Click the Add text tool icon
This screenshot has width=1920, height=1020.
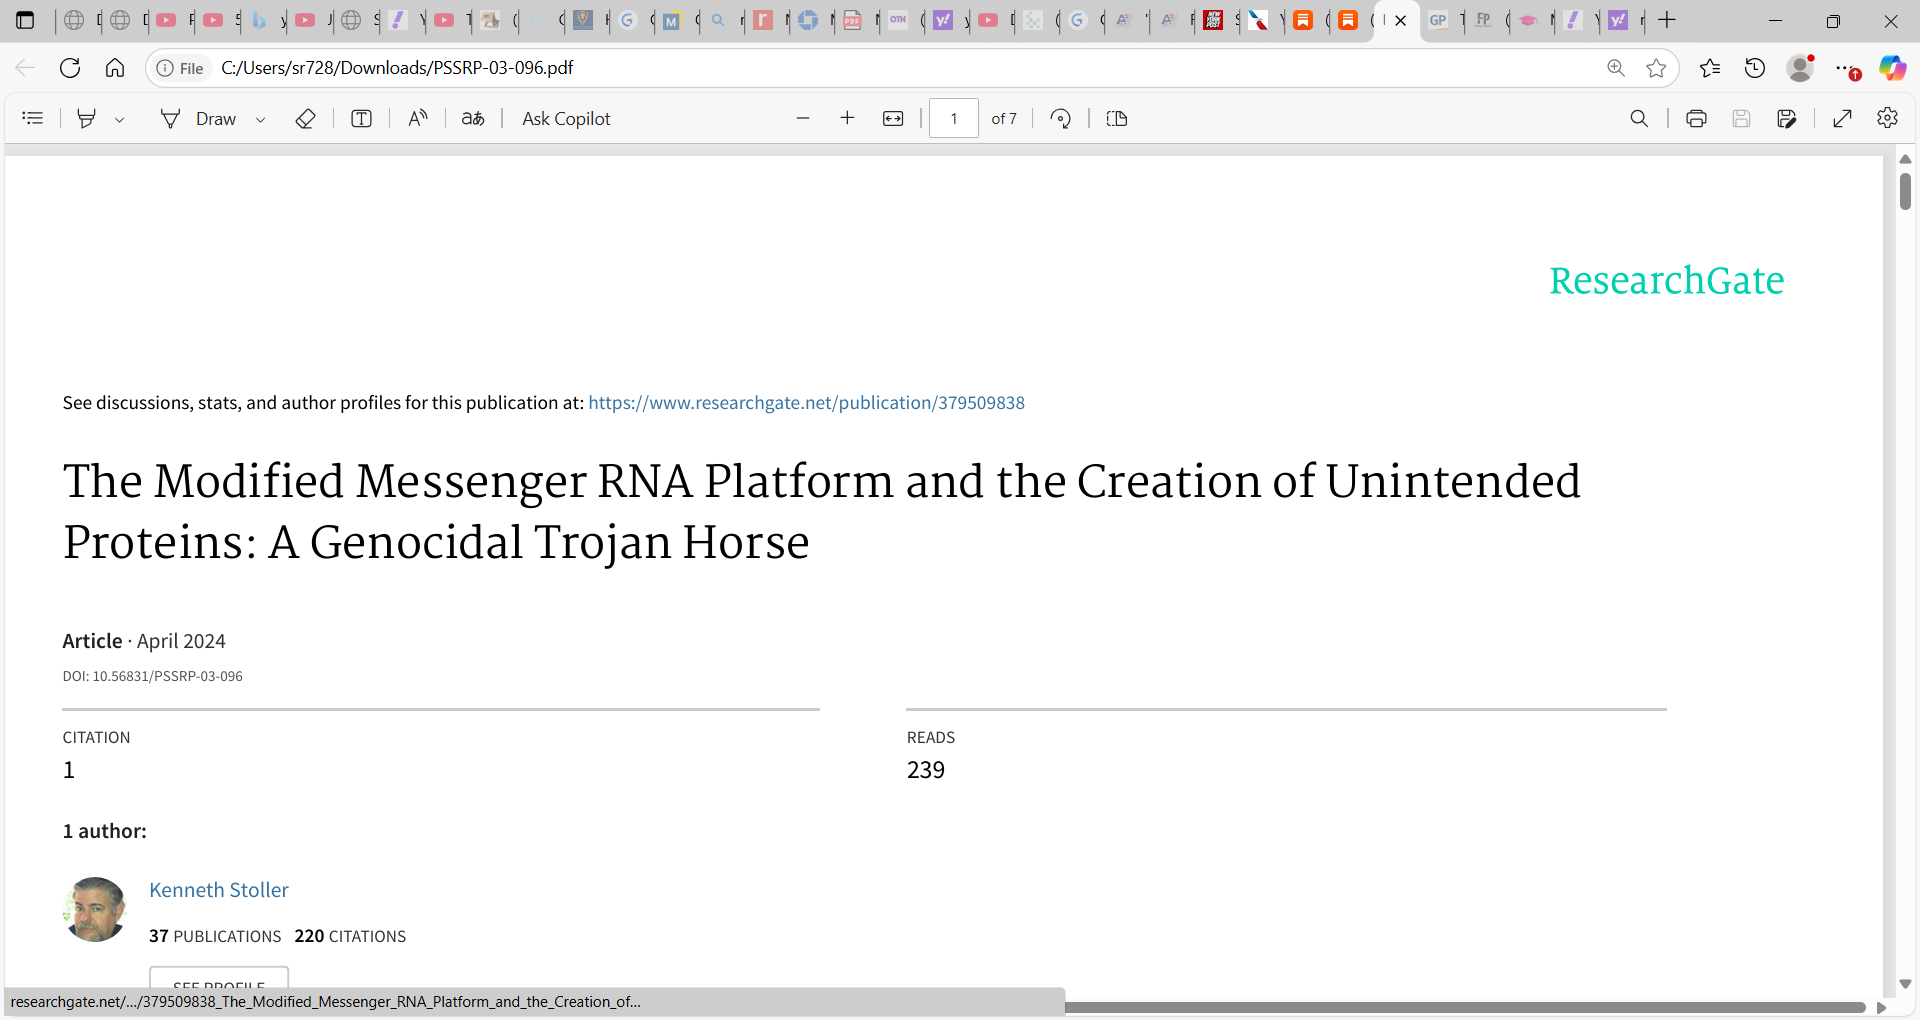tap(362, 118)
